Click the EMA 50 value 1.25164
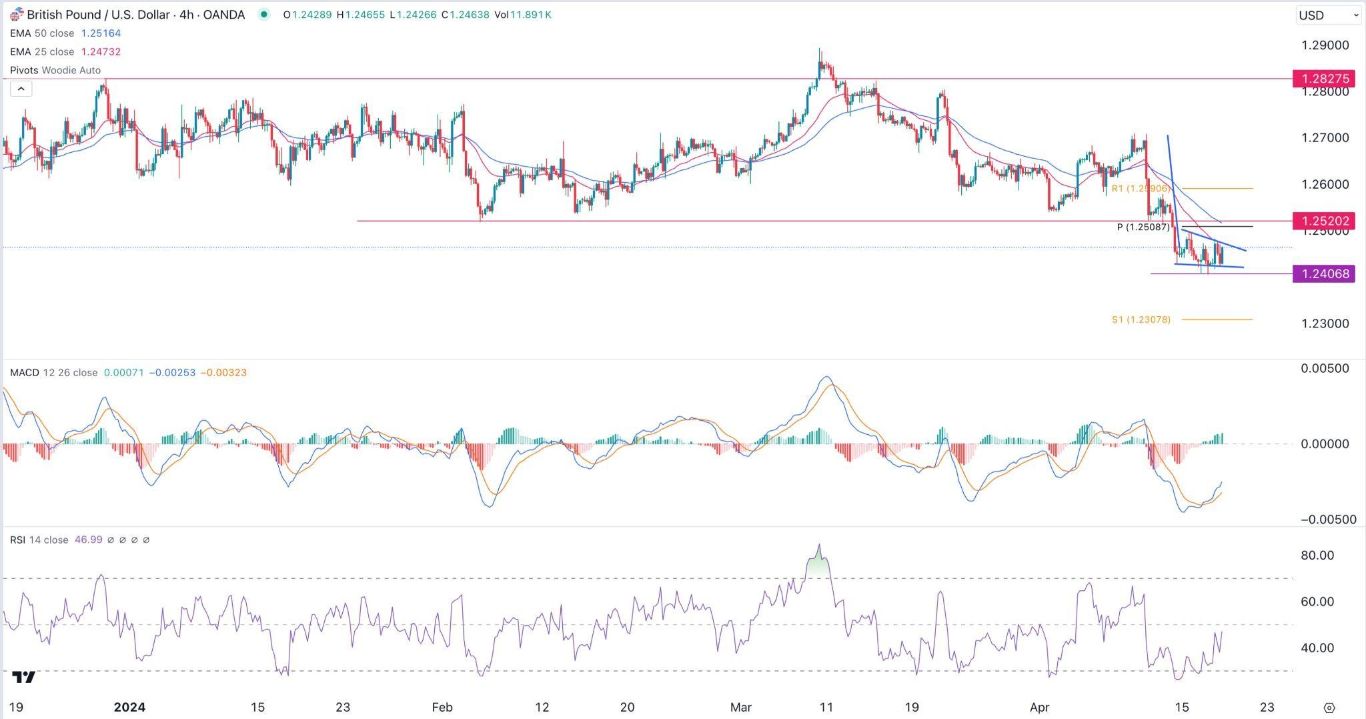 click(x=102, y=33)
